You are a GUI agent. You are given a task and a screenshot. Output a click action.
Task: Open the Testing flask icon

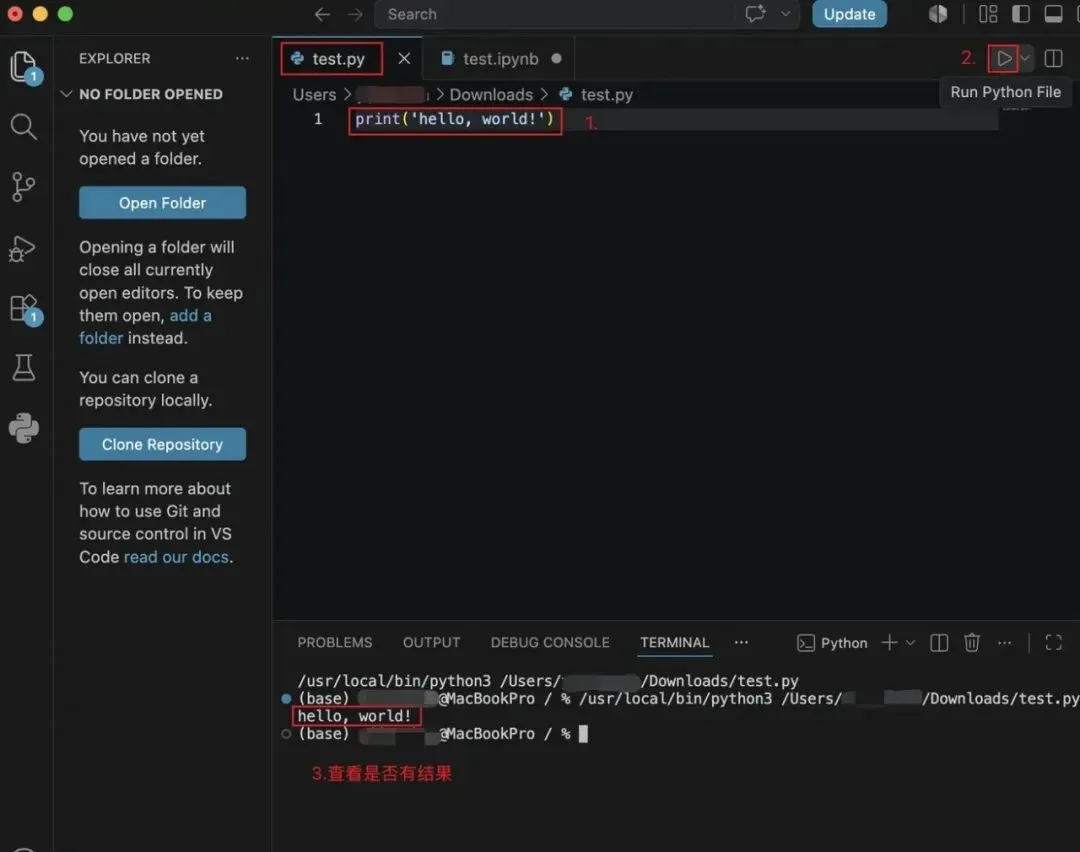[24, 368]
